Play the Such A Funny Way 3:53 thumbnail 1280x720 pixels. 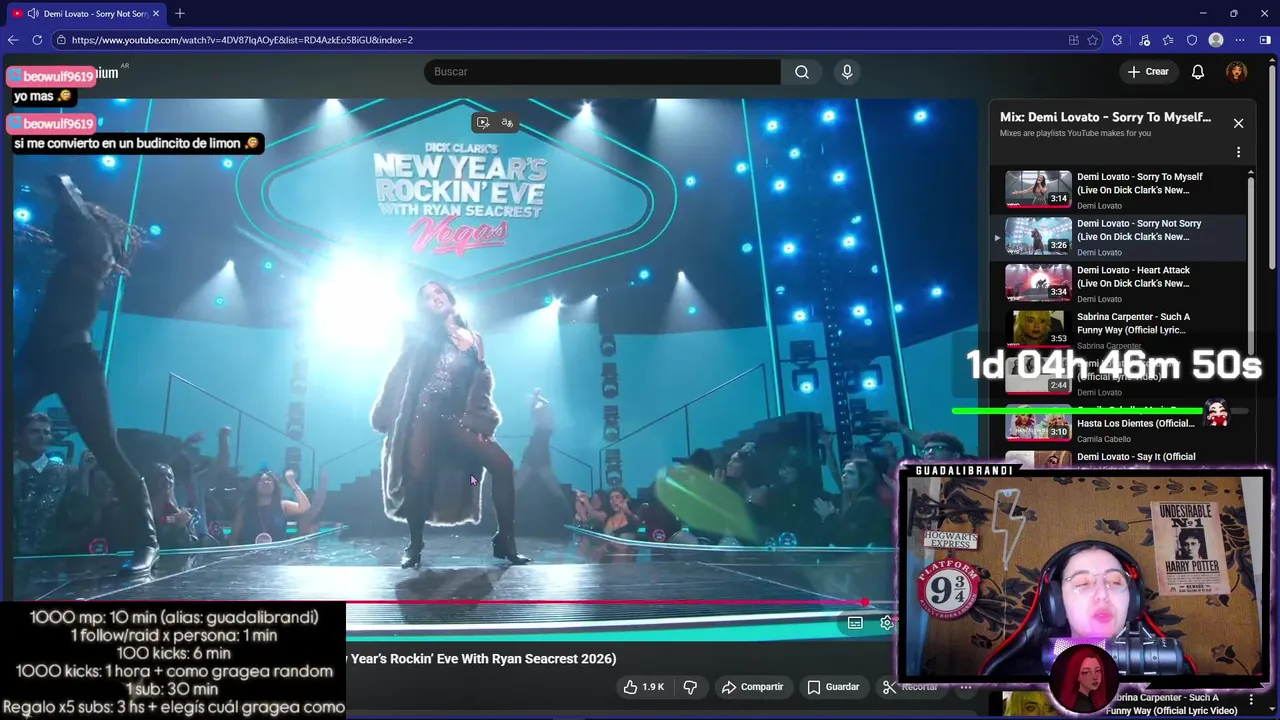[x=1038, y=329]
